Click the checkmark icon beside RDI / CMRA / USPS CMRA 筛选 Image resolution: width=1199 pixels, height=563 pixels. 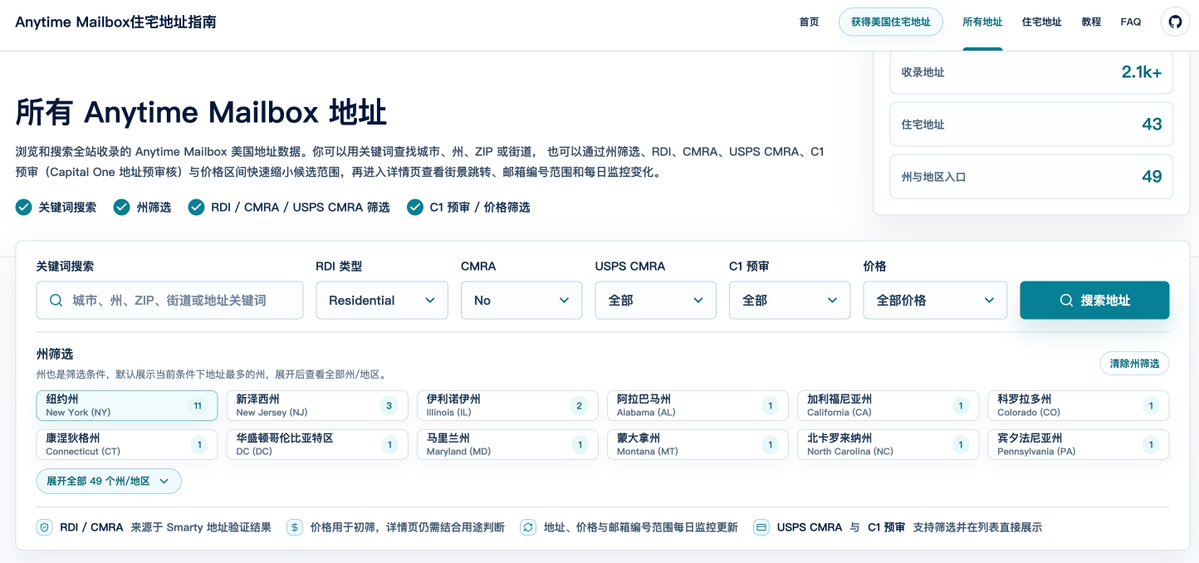[197, 207]
